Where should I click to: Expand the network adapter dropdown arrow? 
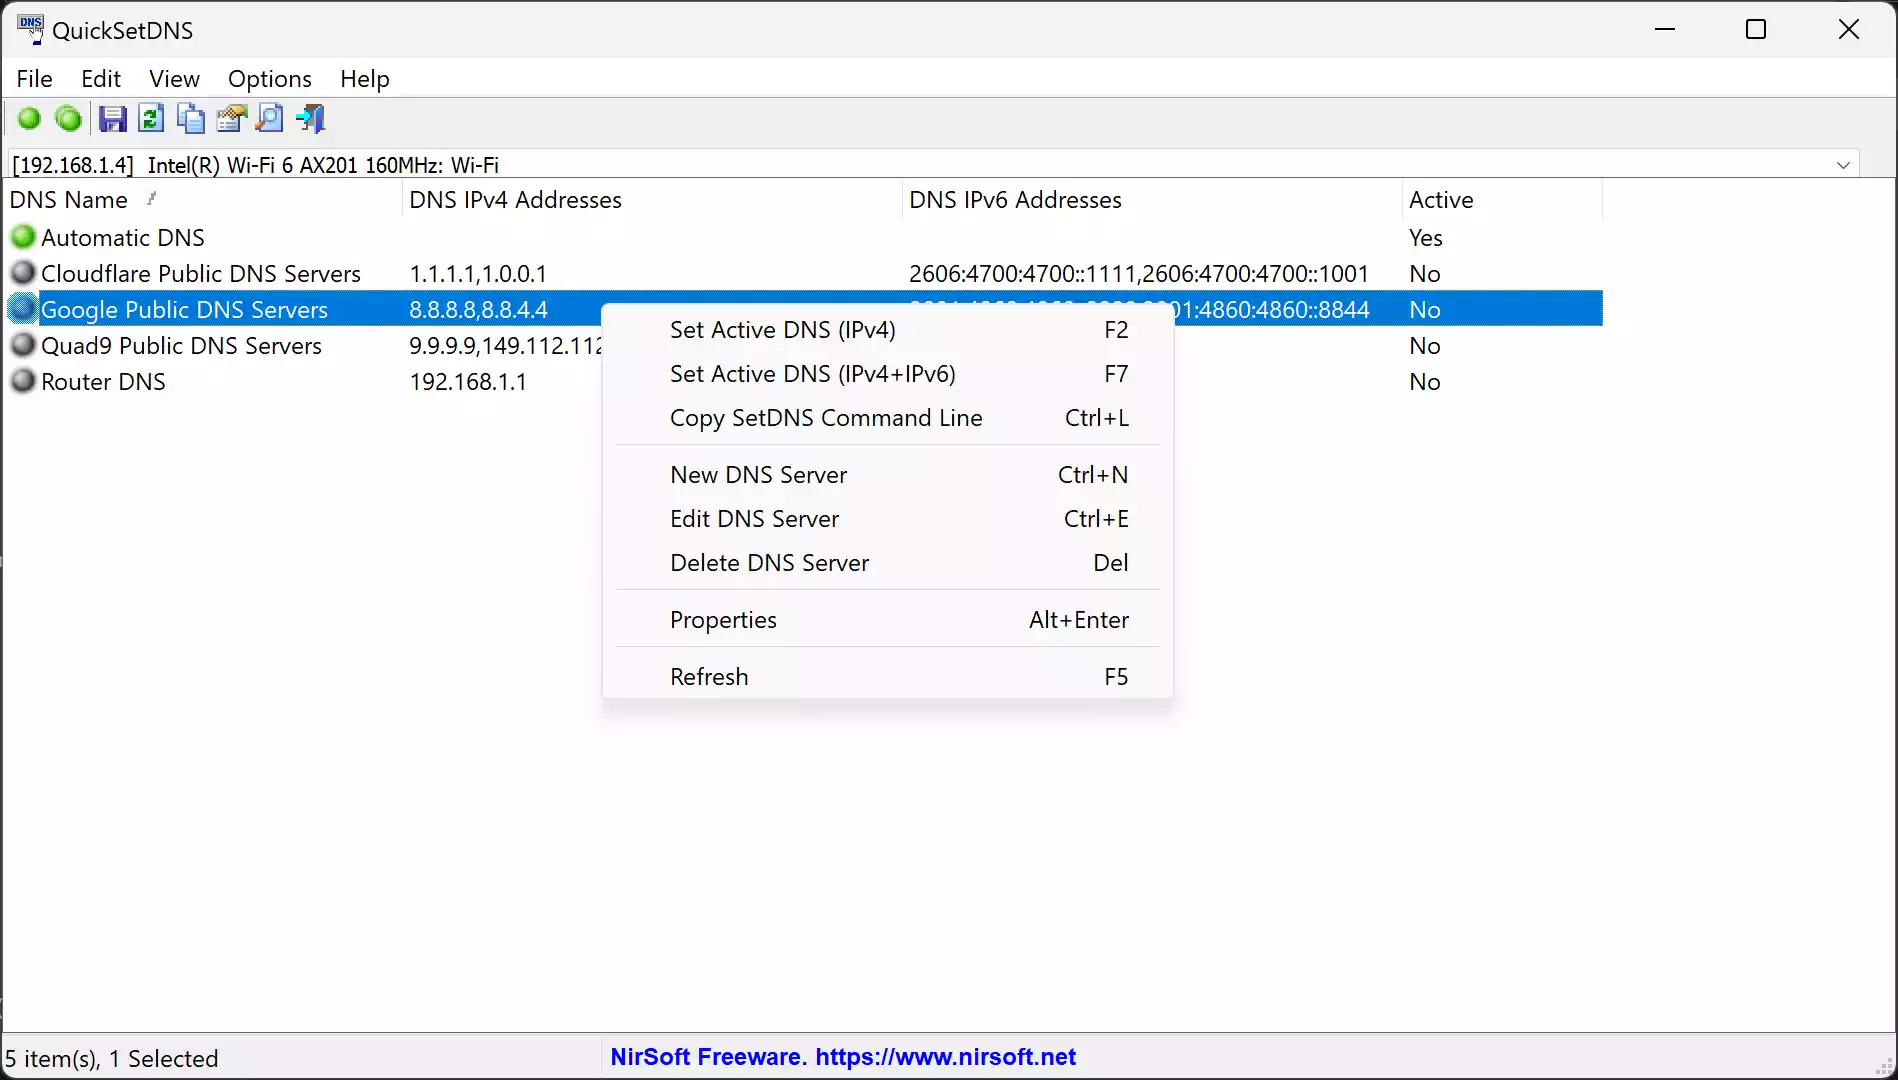[x=1843, y=165]
